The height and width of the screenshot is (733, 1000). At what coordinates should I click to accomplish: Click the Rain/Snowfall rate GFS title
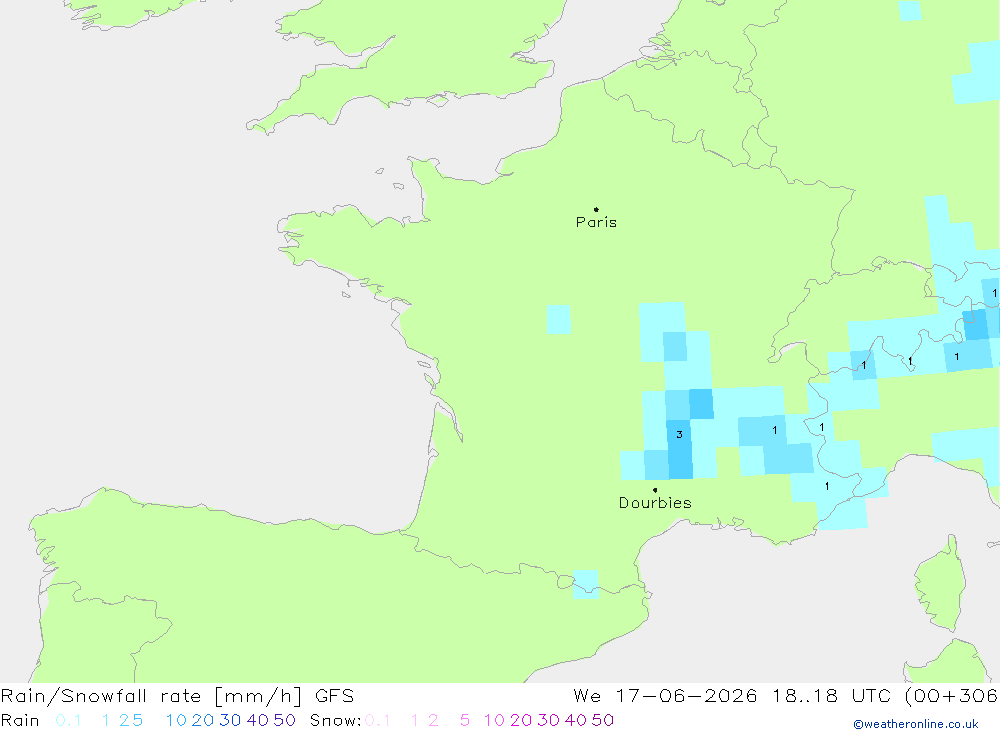(x=177, y=695)
